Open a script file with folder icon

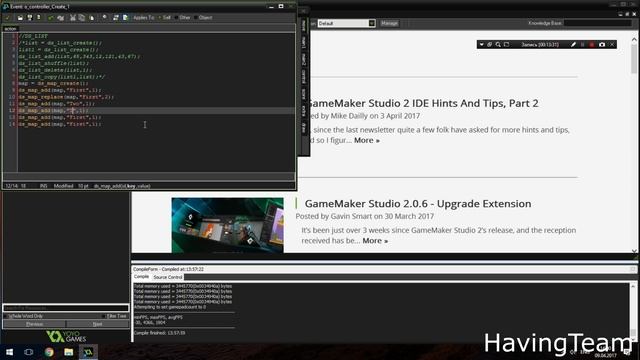[x=20, y=18]
